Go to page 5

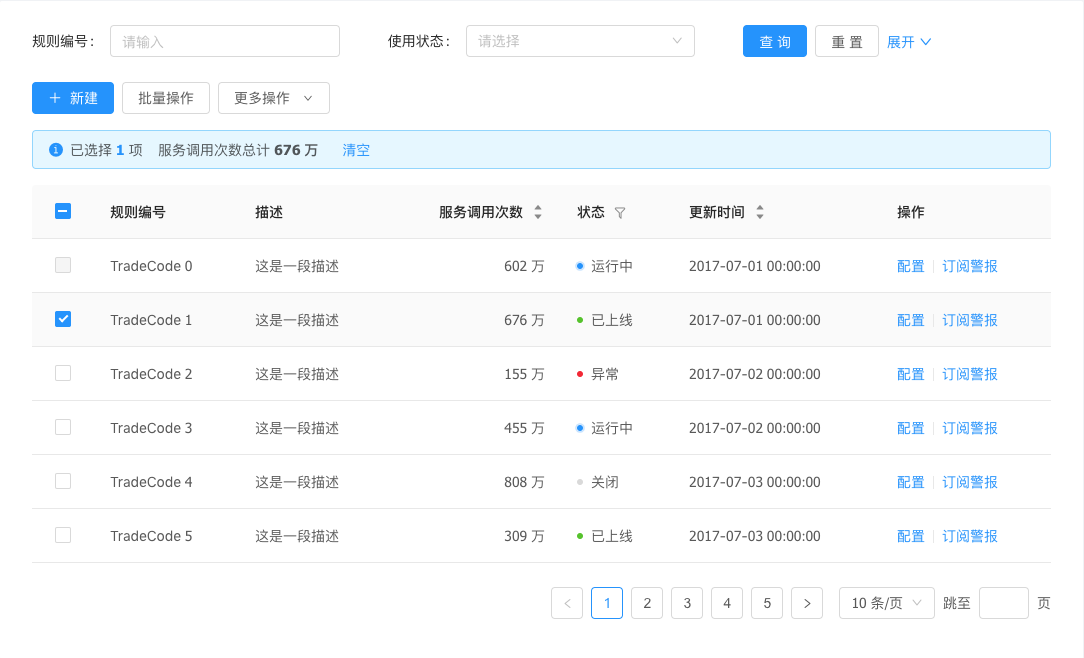click(x=767, y=603)
